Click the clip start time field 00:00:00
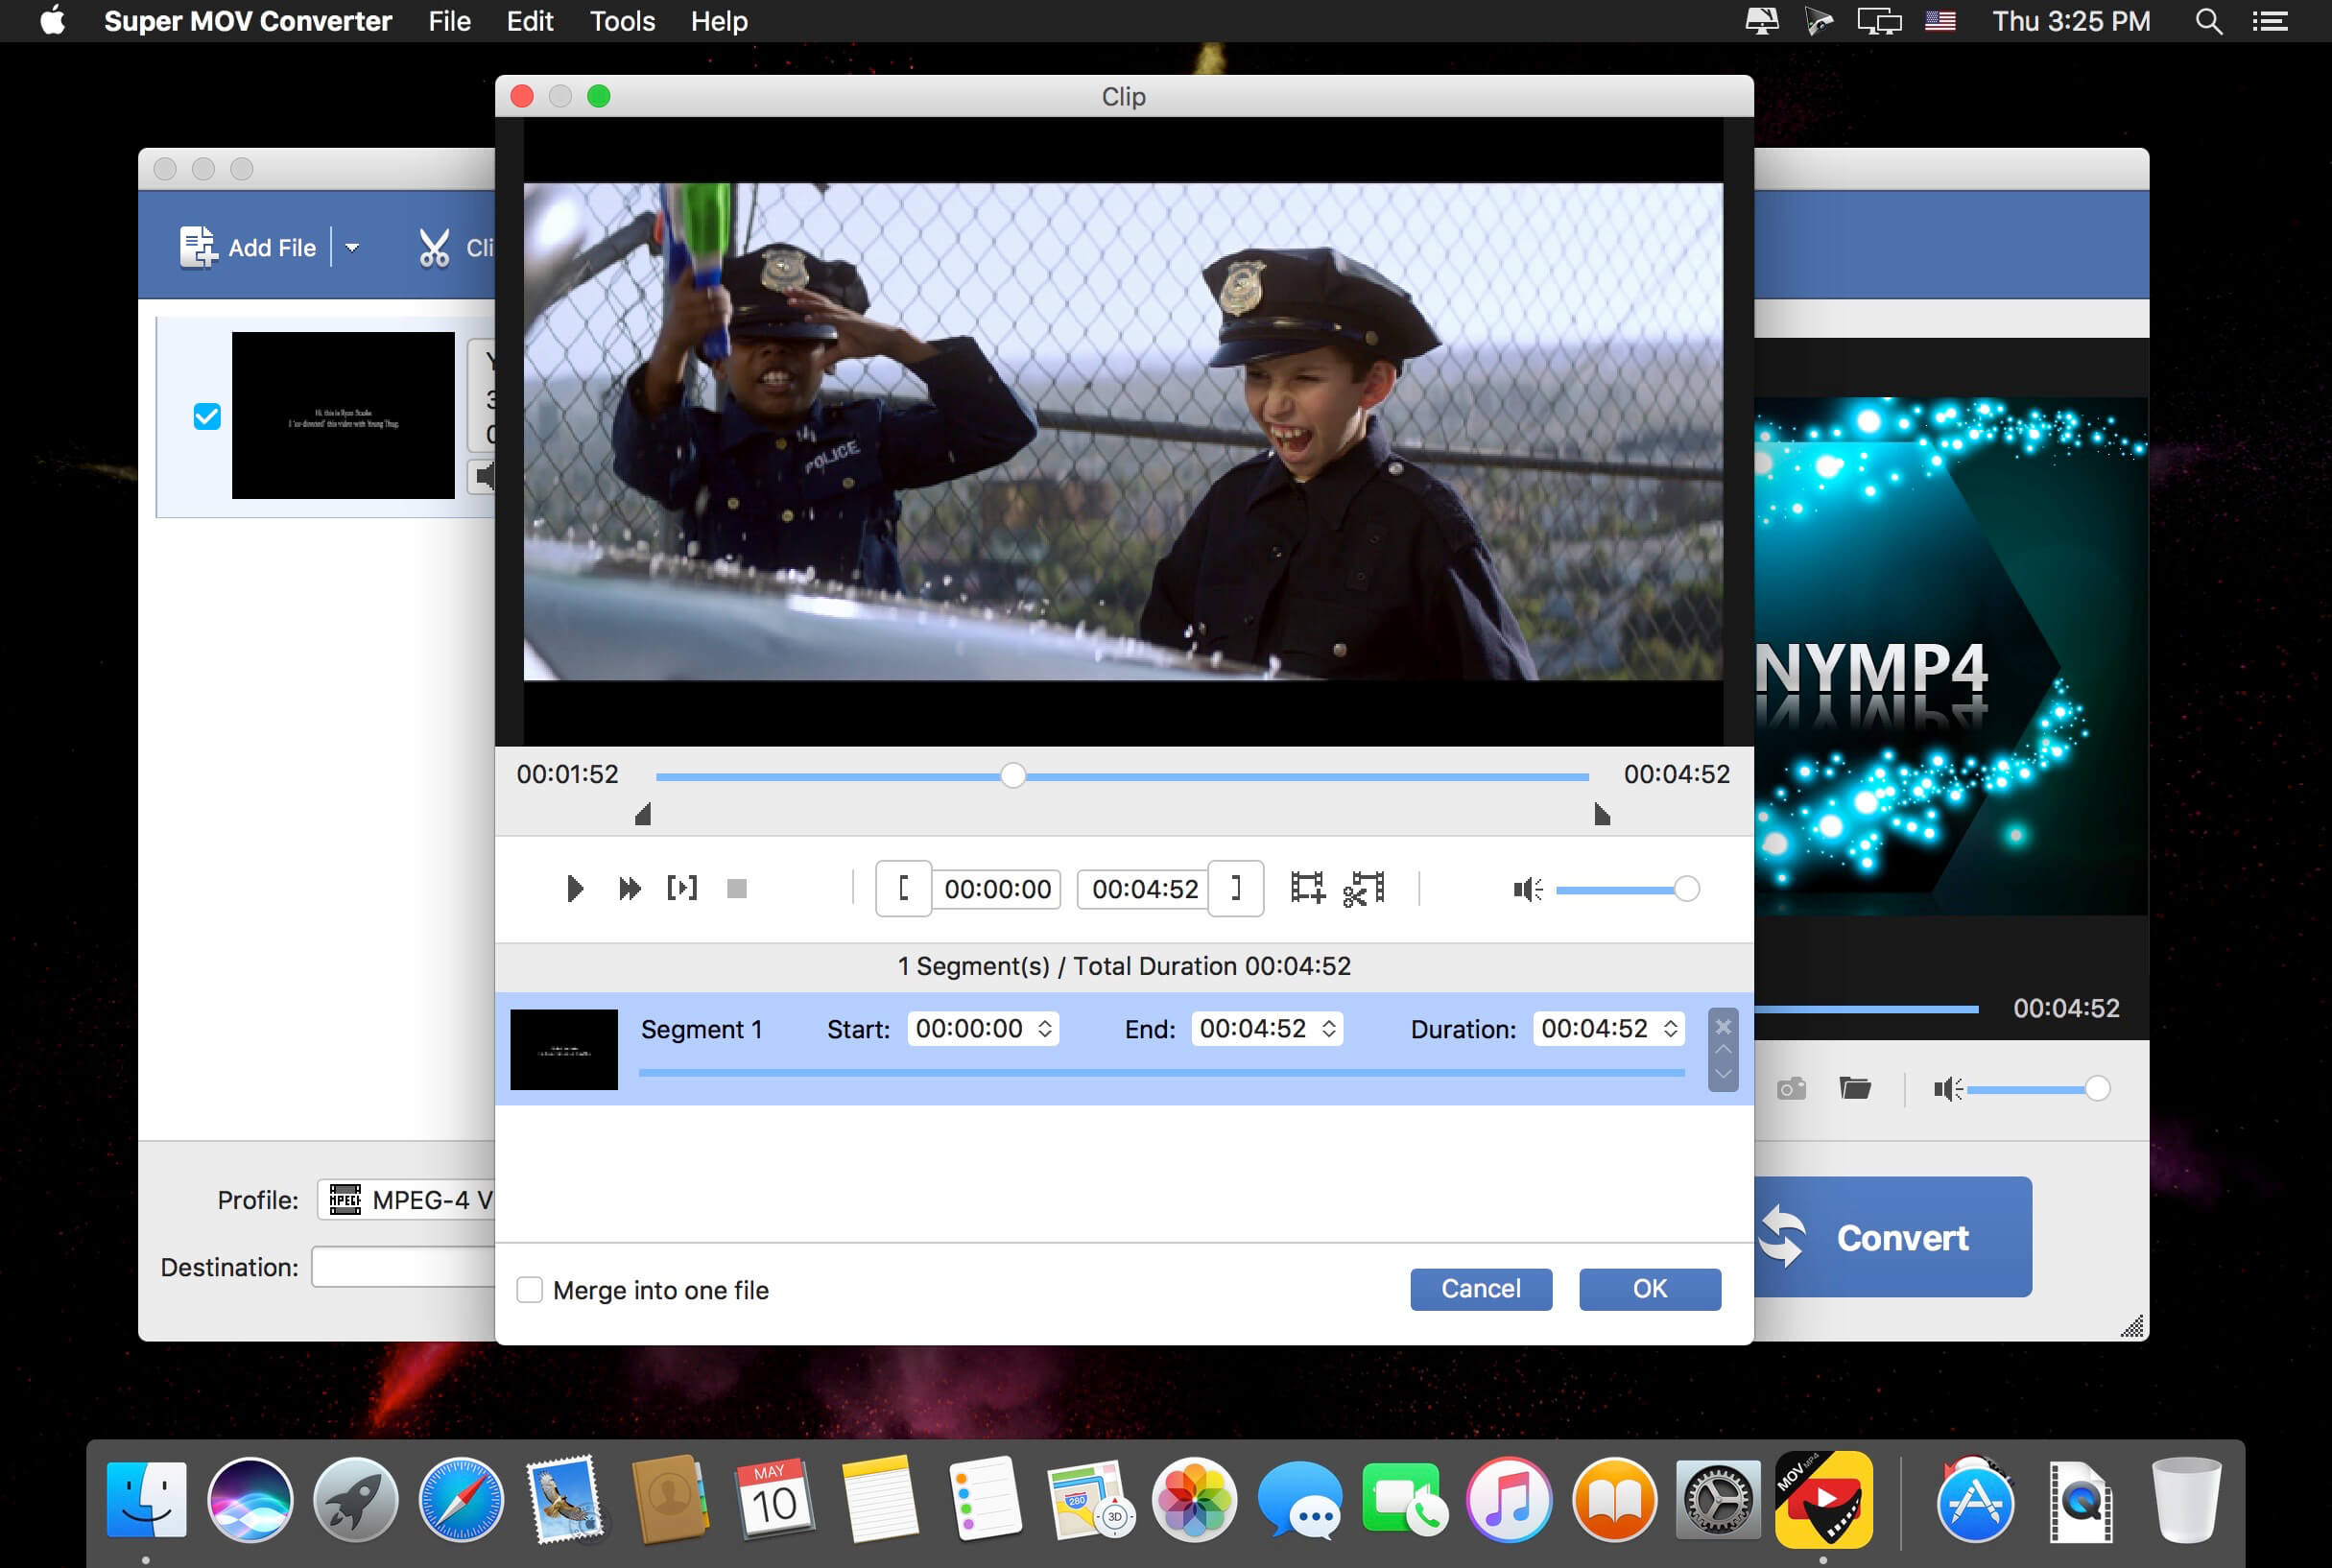 997,889
